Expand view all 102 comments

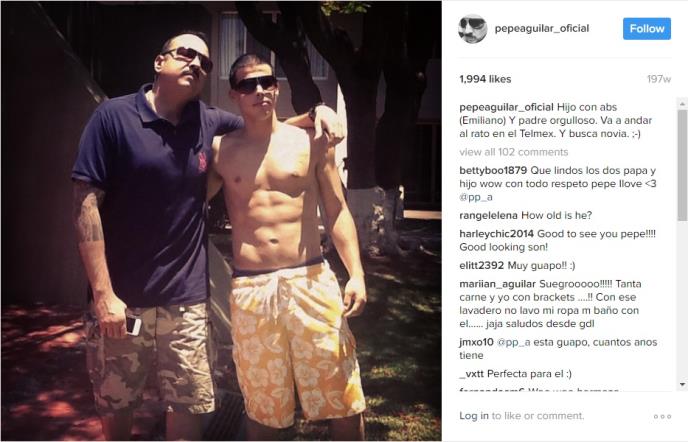514,152
